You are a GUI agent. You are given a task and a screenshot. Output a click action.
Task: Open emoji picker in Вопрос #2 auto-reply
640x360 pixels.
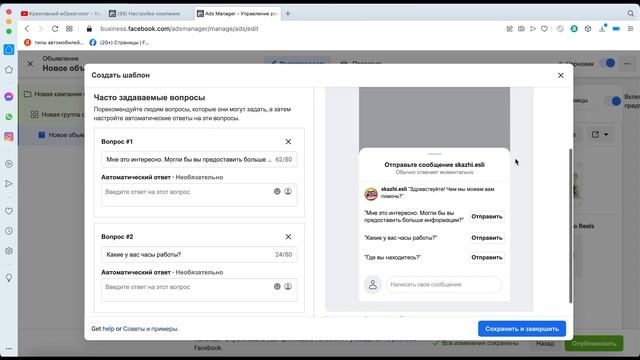coord(277,287)
